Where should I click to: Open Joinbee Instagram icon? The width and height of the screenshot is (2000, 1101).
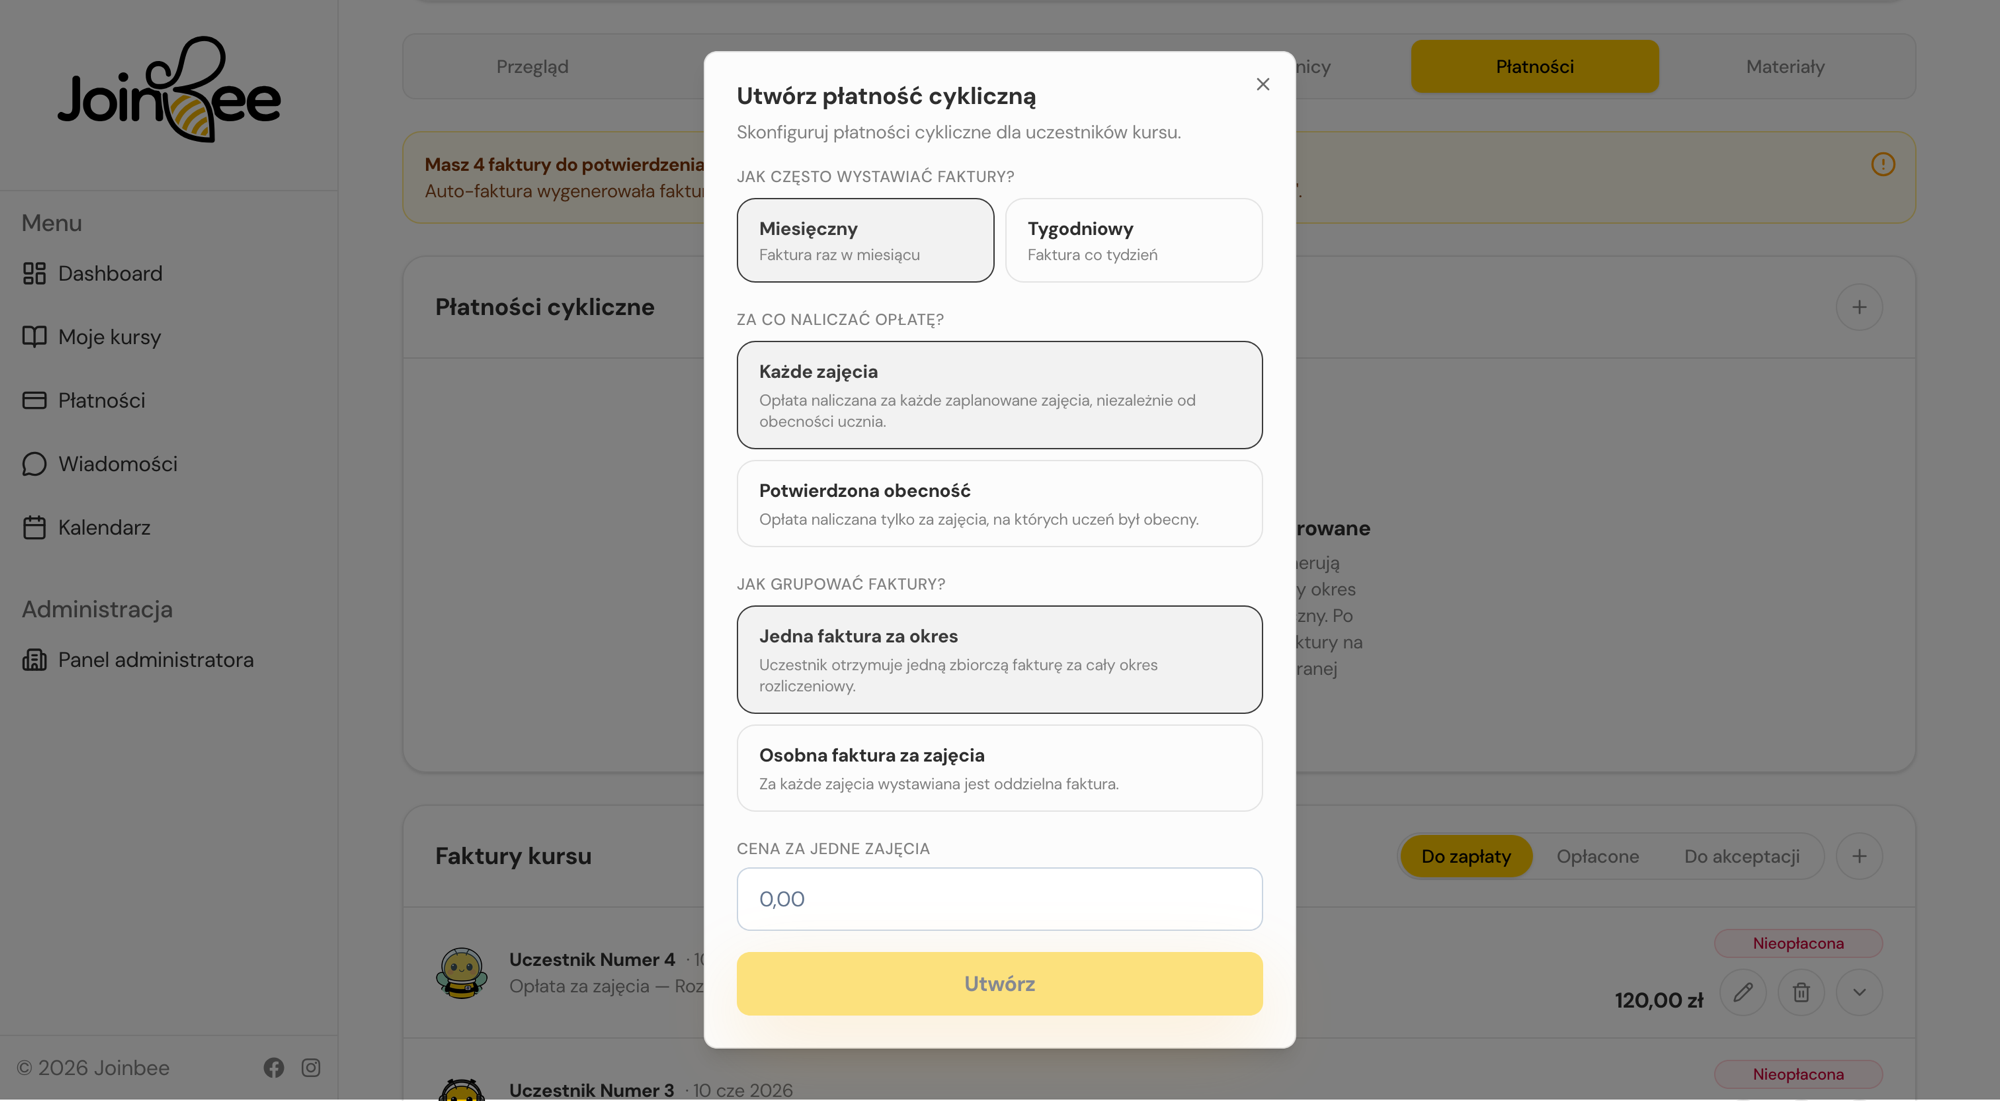(311, 1068)
